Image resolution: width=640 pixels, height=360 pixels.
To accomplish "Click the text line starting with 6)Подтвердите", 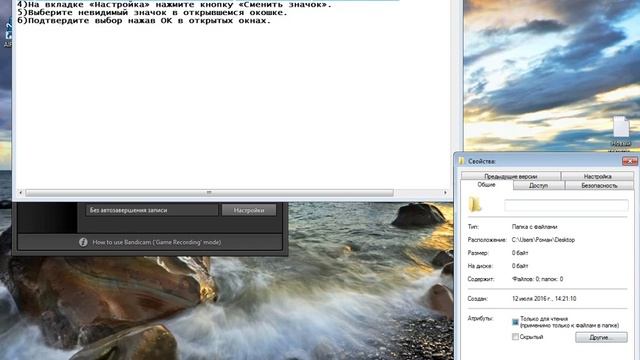I will (144, 20).
